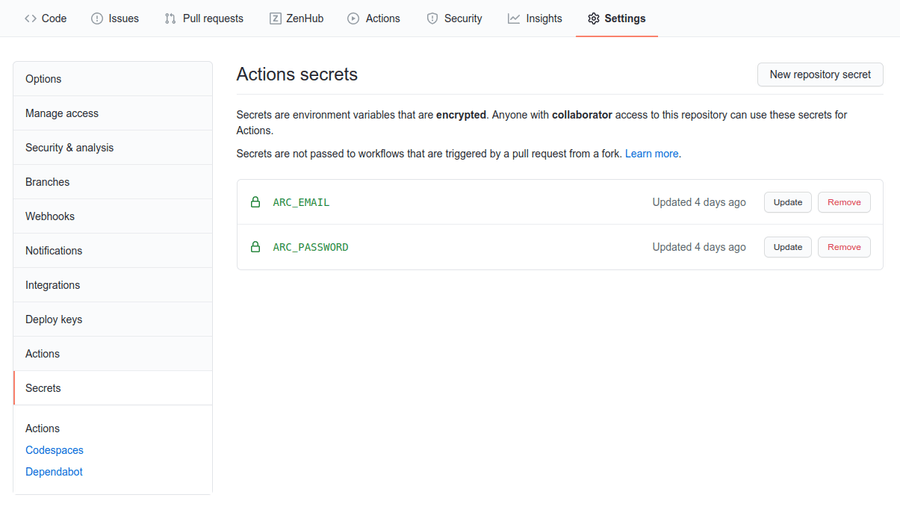Select Secrets in the sidebar
This screenshot has width=900, height=506.
point(113,388)
